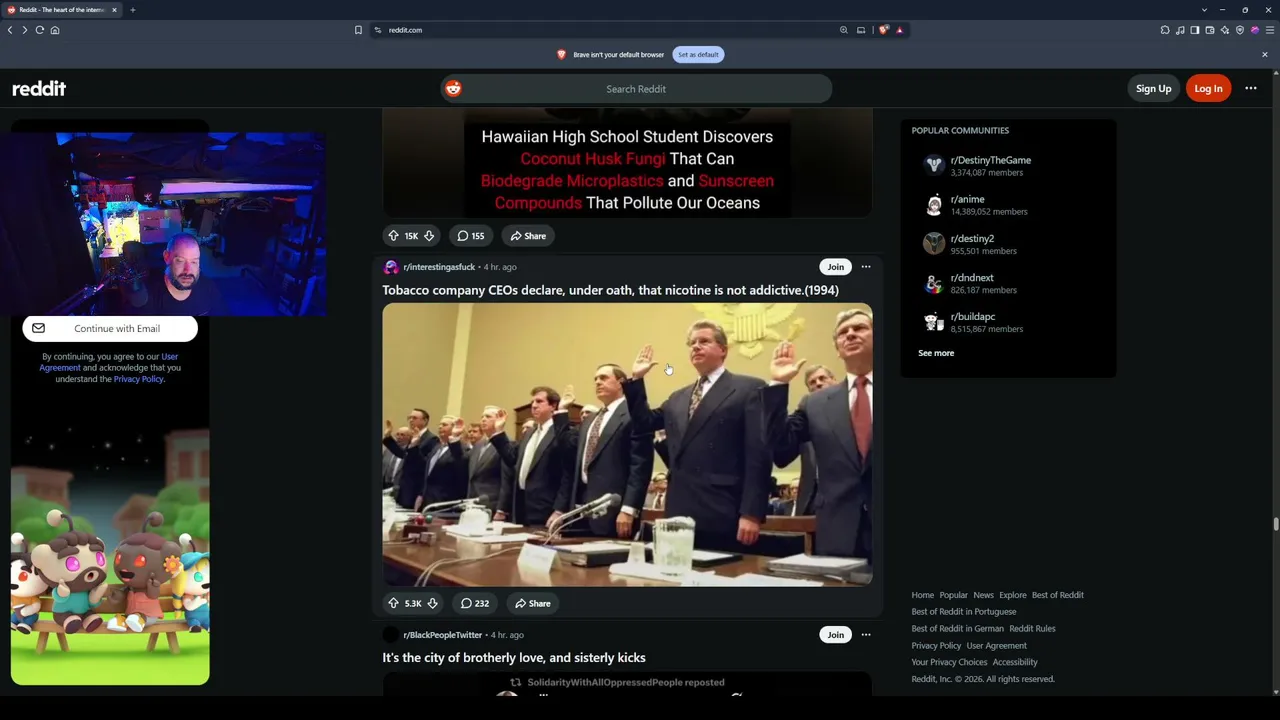Set Brave as default browser
The width and height of the screenshot is (1280, 720).
(x=698, y=55)
